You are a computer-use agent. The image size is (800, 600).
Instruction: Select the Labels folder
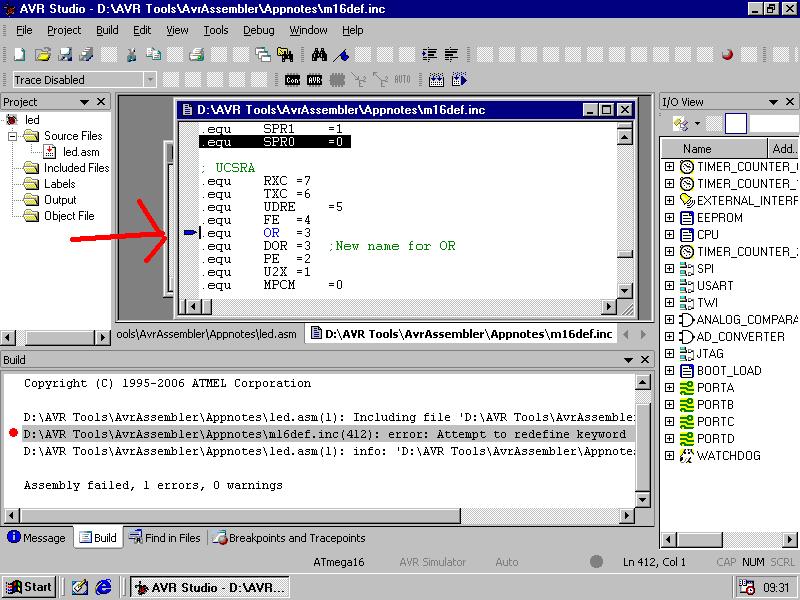[x=59, y=184]
